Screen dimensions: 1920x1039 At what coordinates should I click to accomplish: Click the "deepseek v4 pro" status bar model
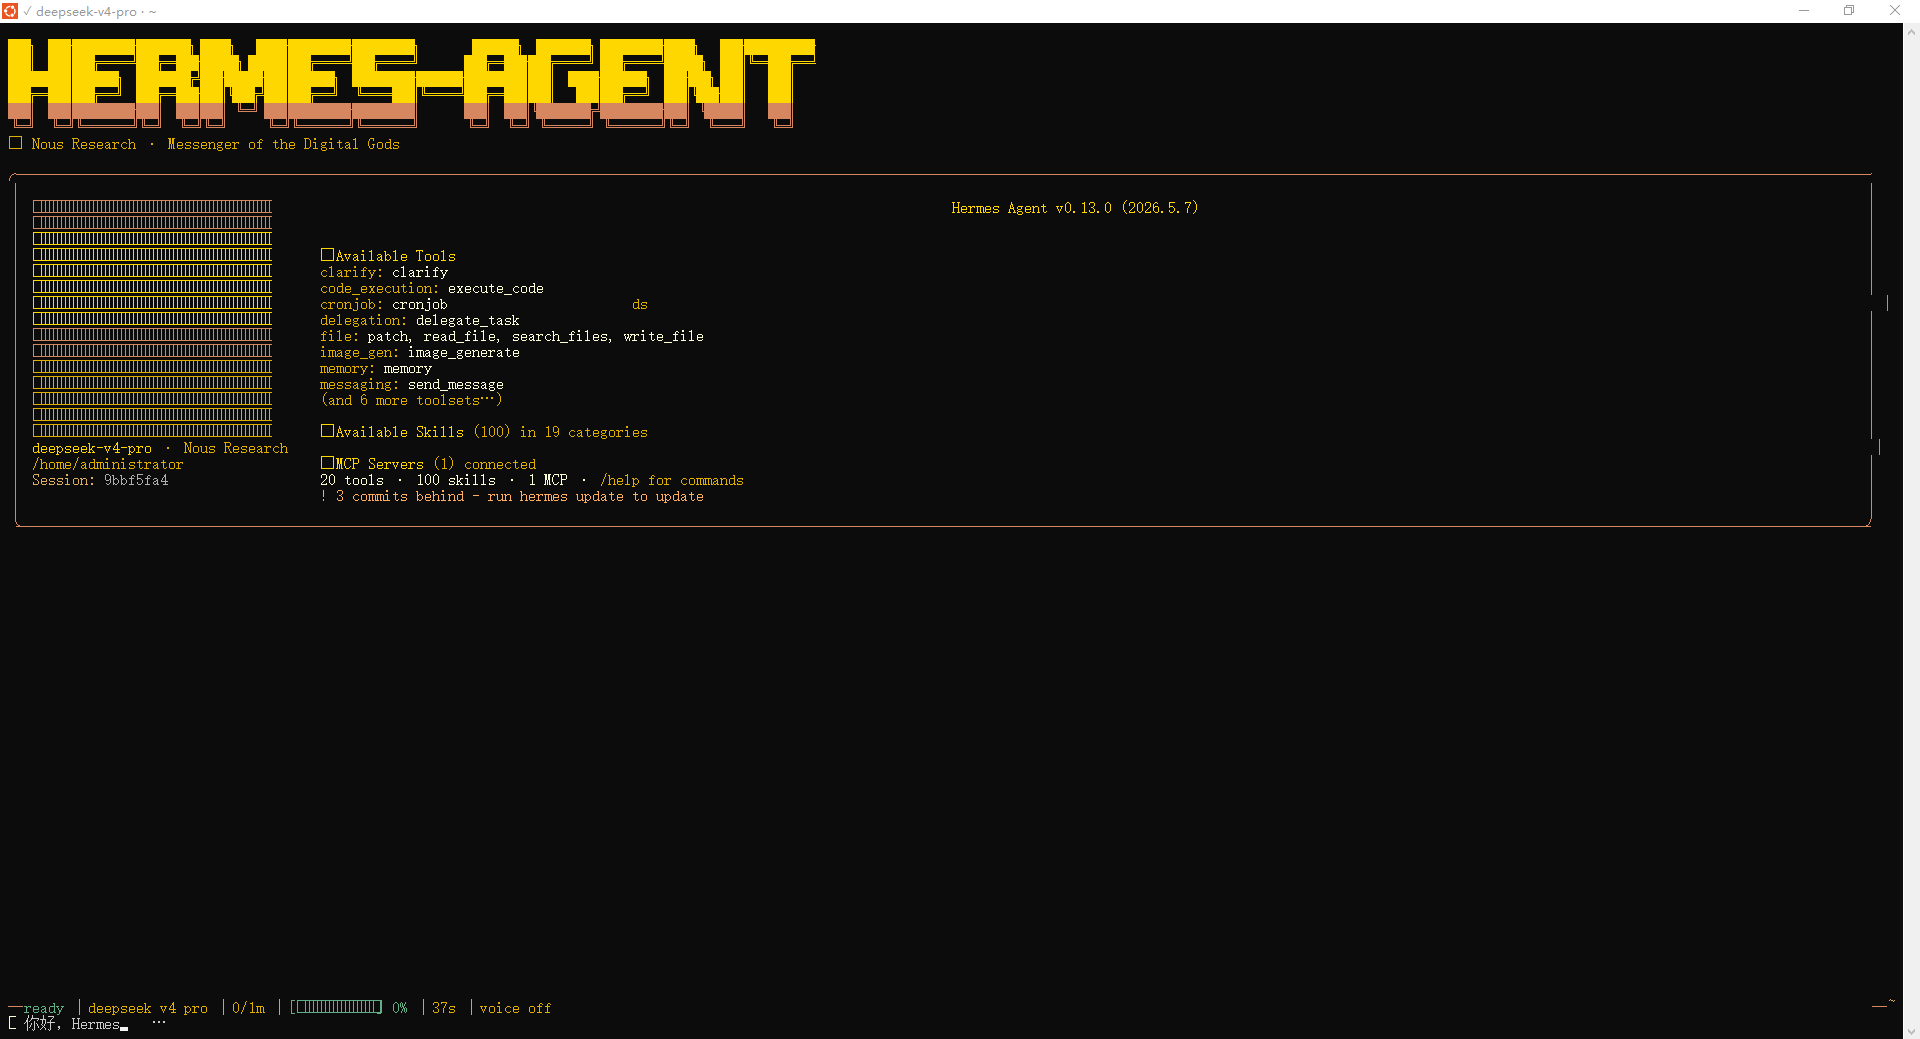tap(148, 1008)
